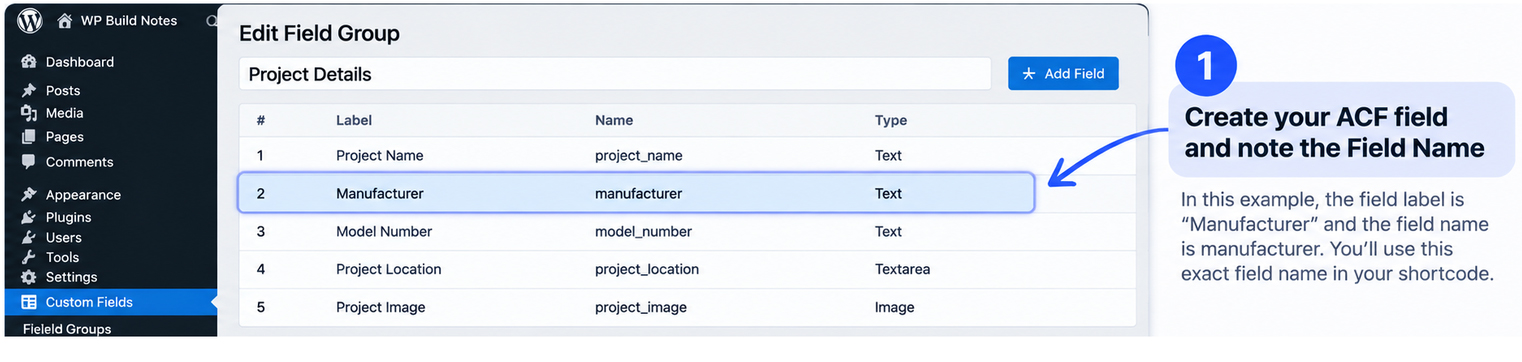Click row number 4 handle
1522x362 pixels.
click(x=261, y=269)
